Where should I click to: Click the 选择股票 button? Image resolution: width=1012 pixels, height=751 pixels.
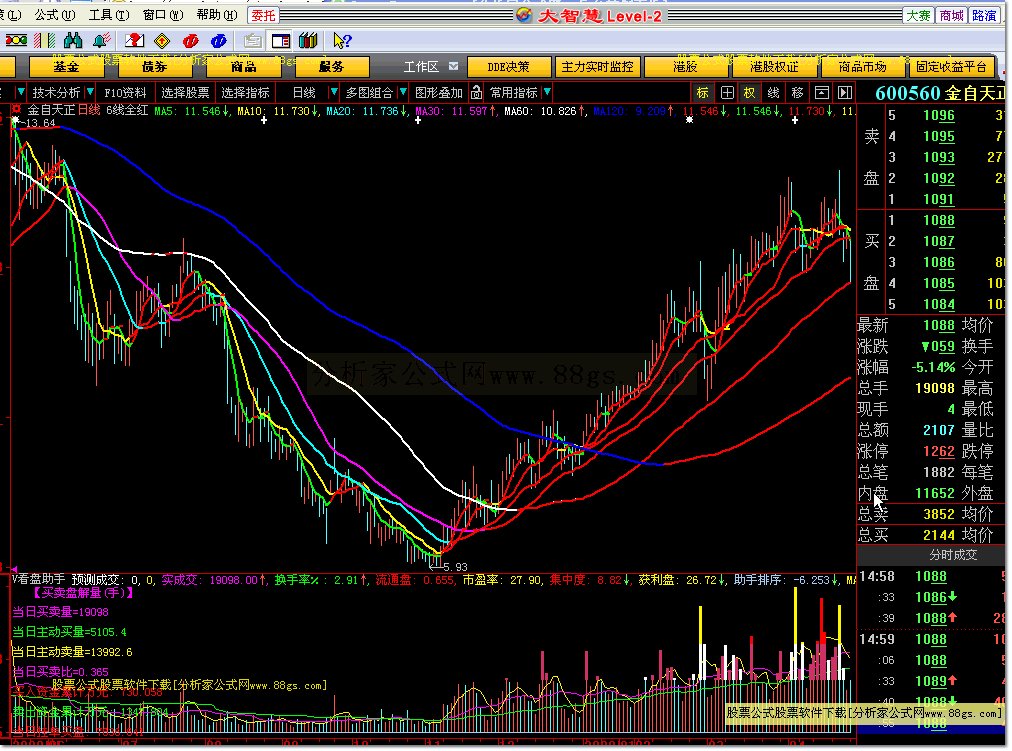[x=185, y=92]
